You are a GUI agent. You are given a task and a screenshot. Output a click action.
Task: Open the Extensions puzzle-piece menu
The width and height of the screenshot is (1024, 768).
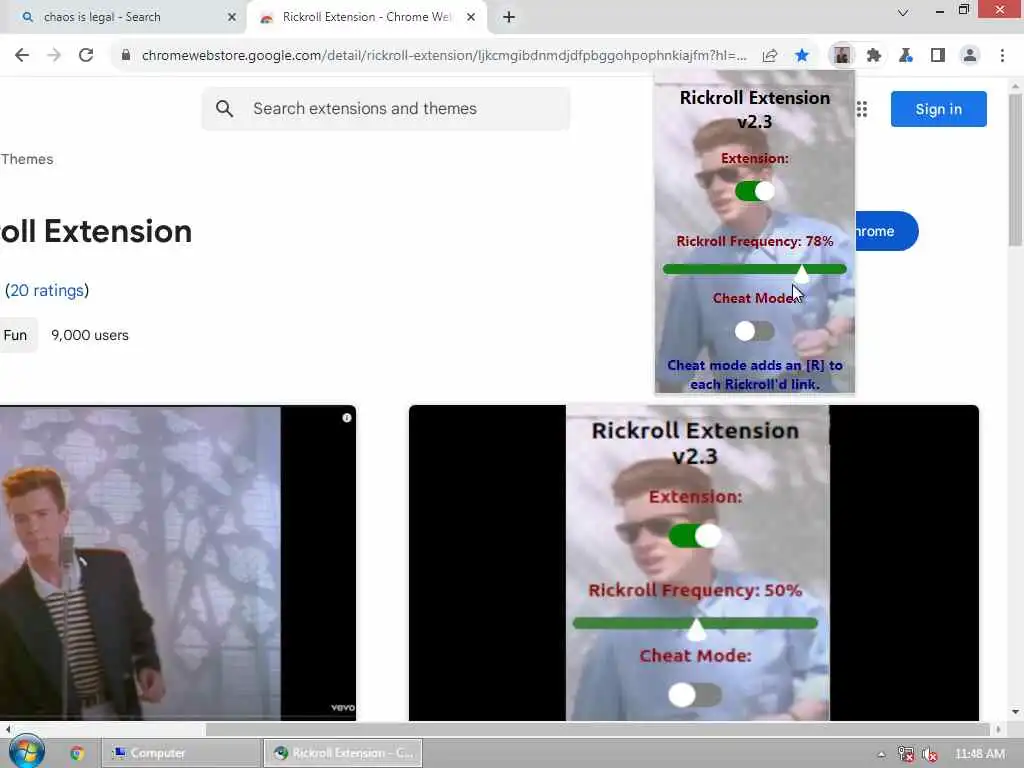[x=874, y=56]
